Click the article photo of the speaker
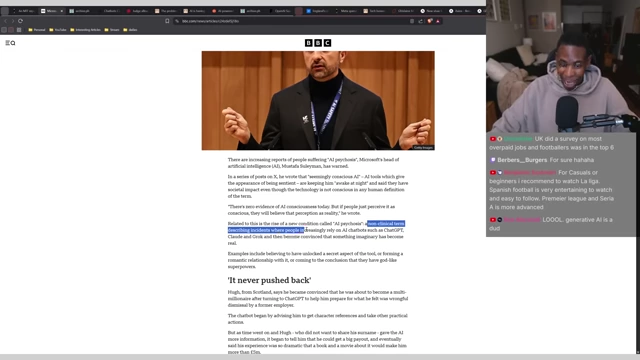Viewport: 640px width, 360px height. (318, 100)
